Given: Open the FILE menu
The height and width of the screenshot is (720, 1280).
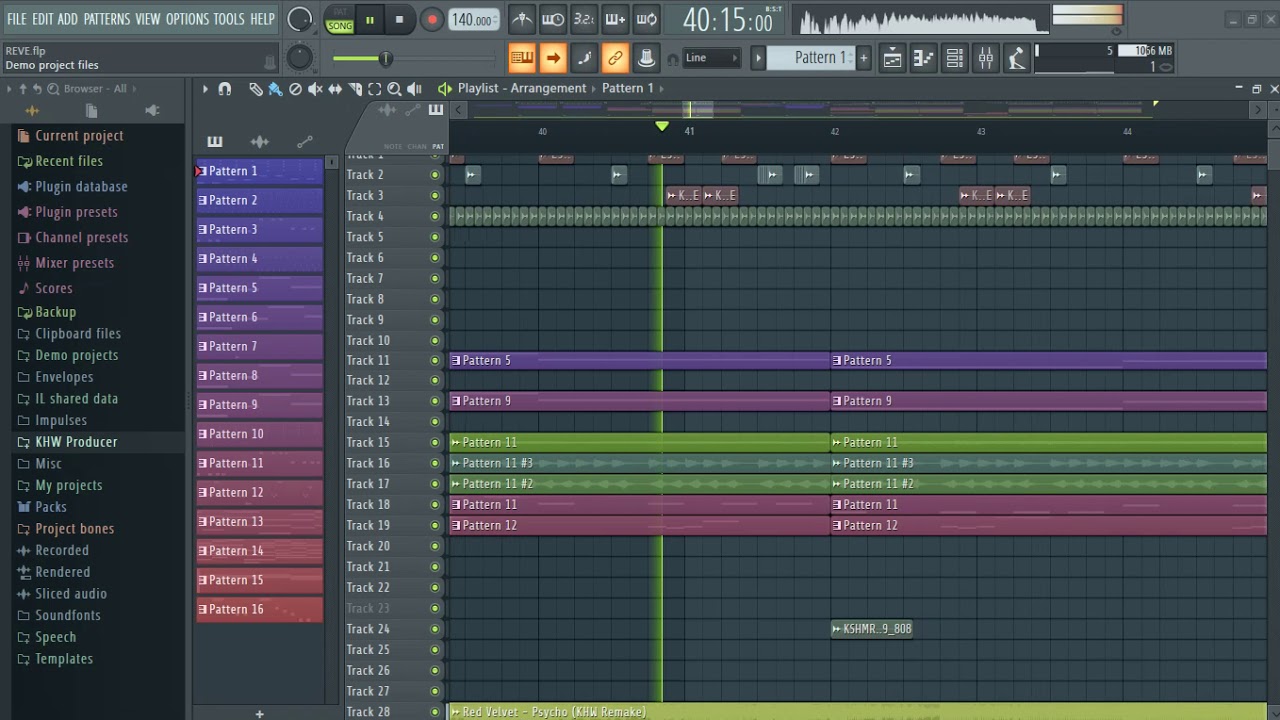Looking at the screenshot, I should pos(17,19).
